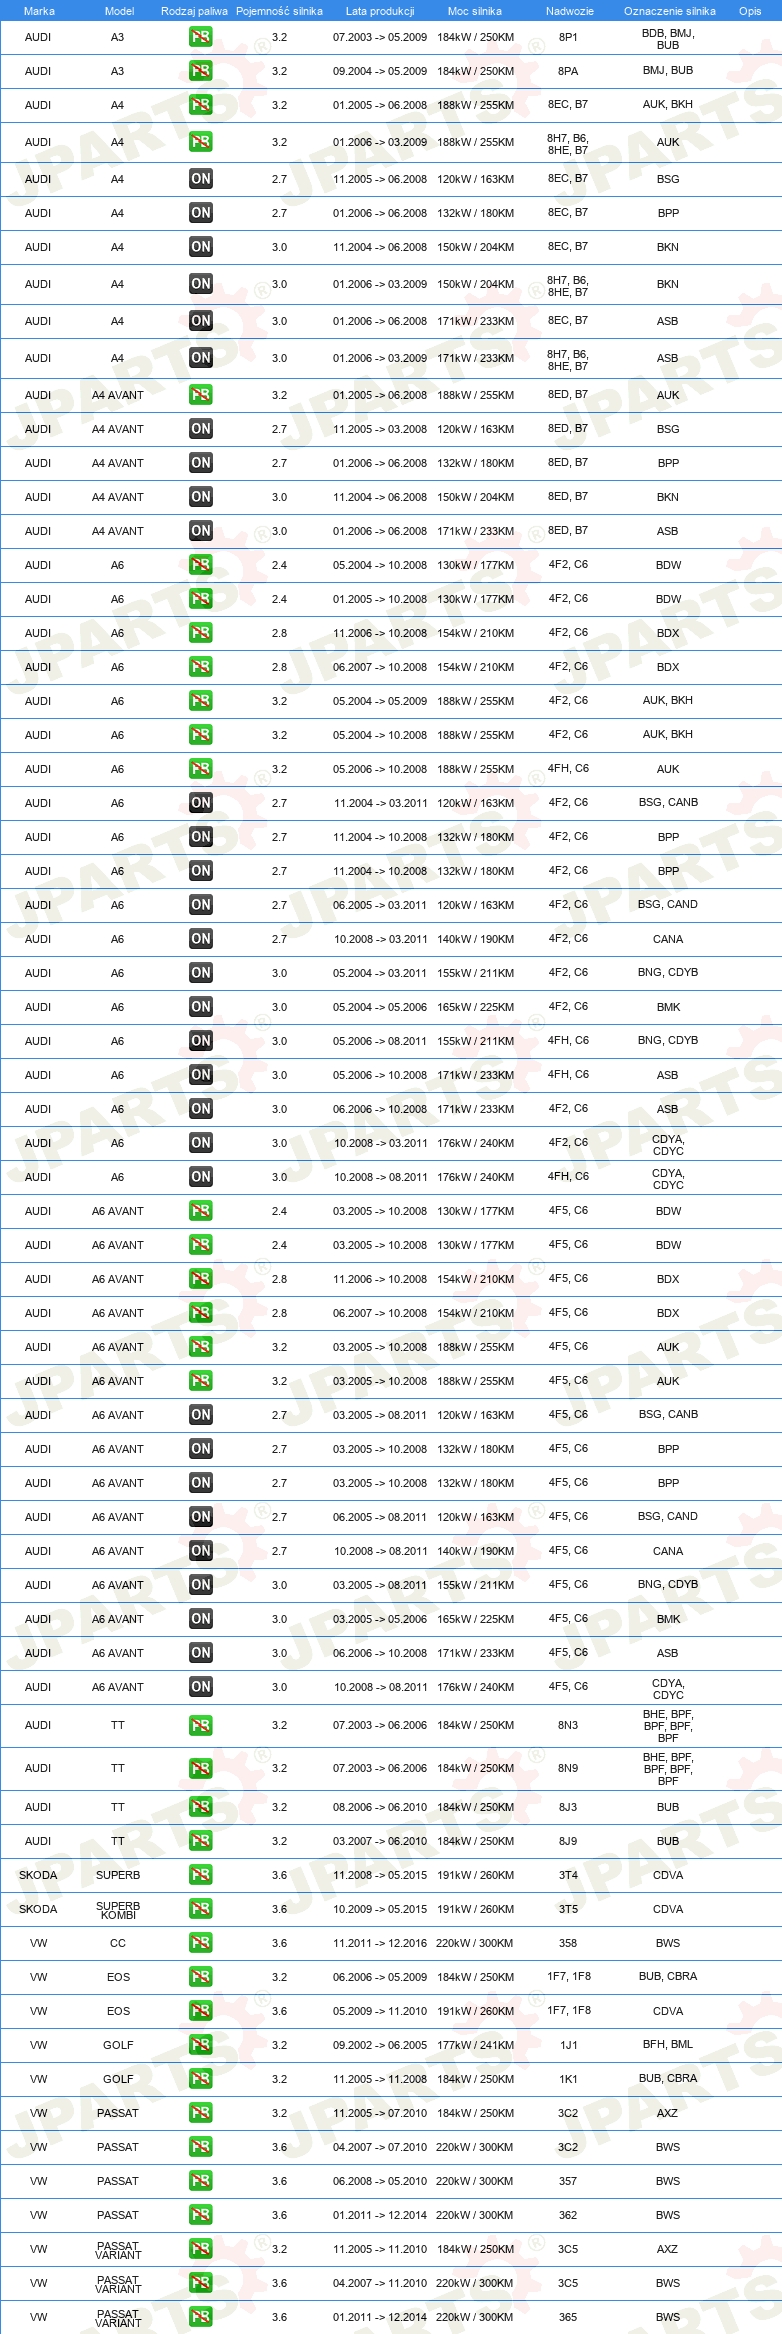Click the Marka column header
Viewport: 782px width, 2334px height.
point(39,11)
